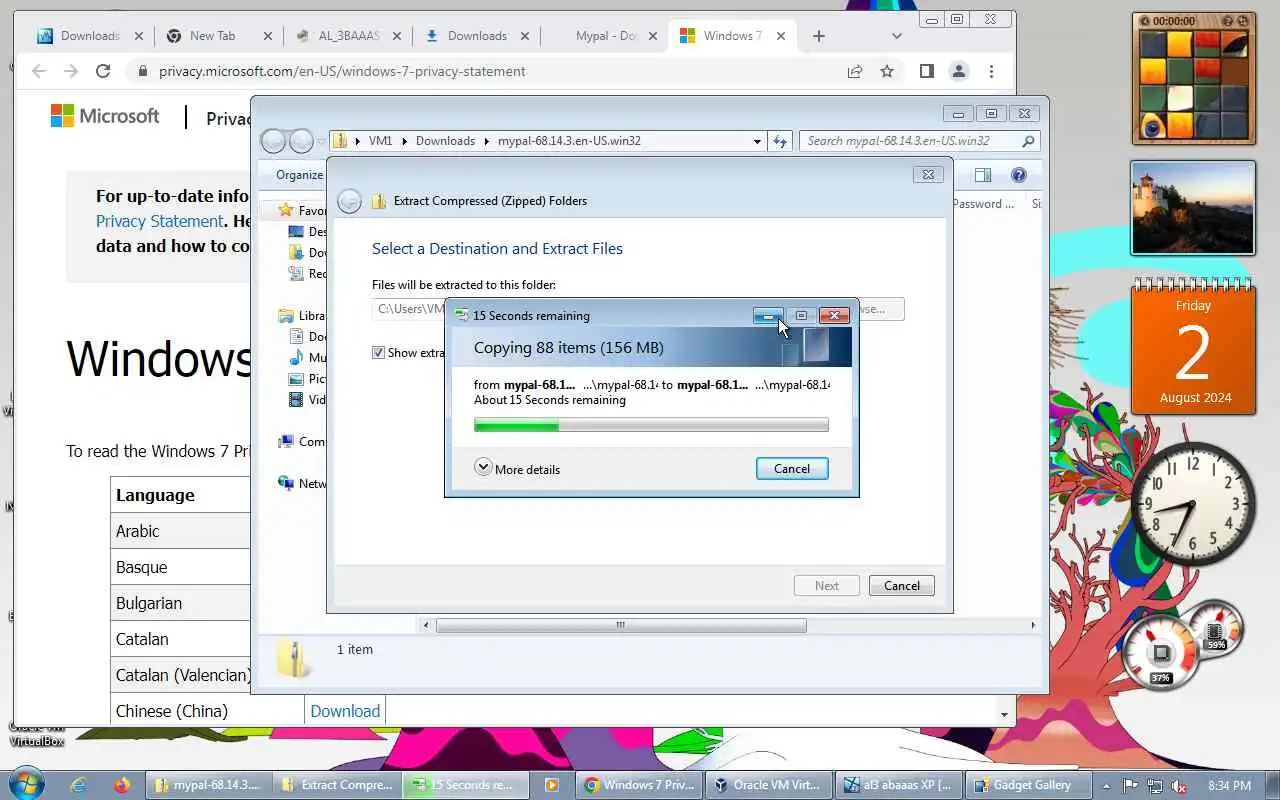Click Privacy Statement link on webpage
The image size is (1280, 800).
pos(160,221)
